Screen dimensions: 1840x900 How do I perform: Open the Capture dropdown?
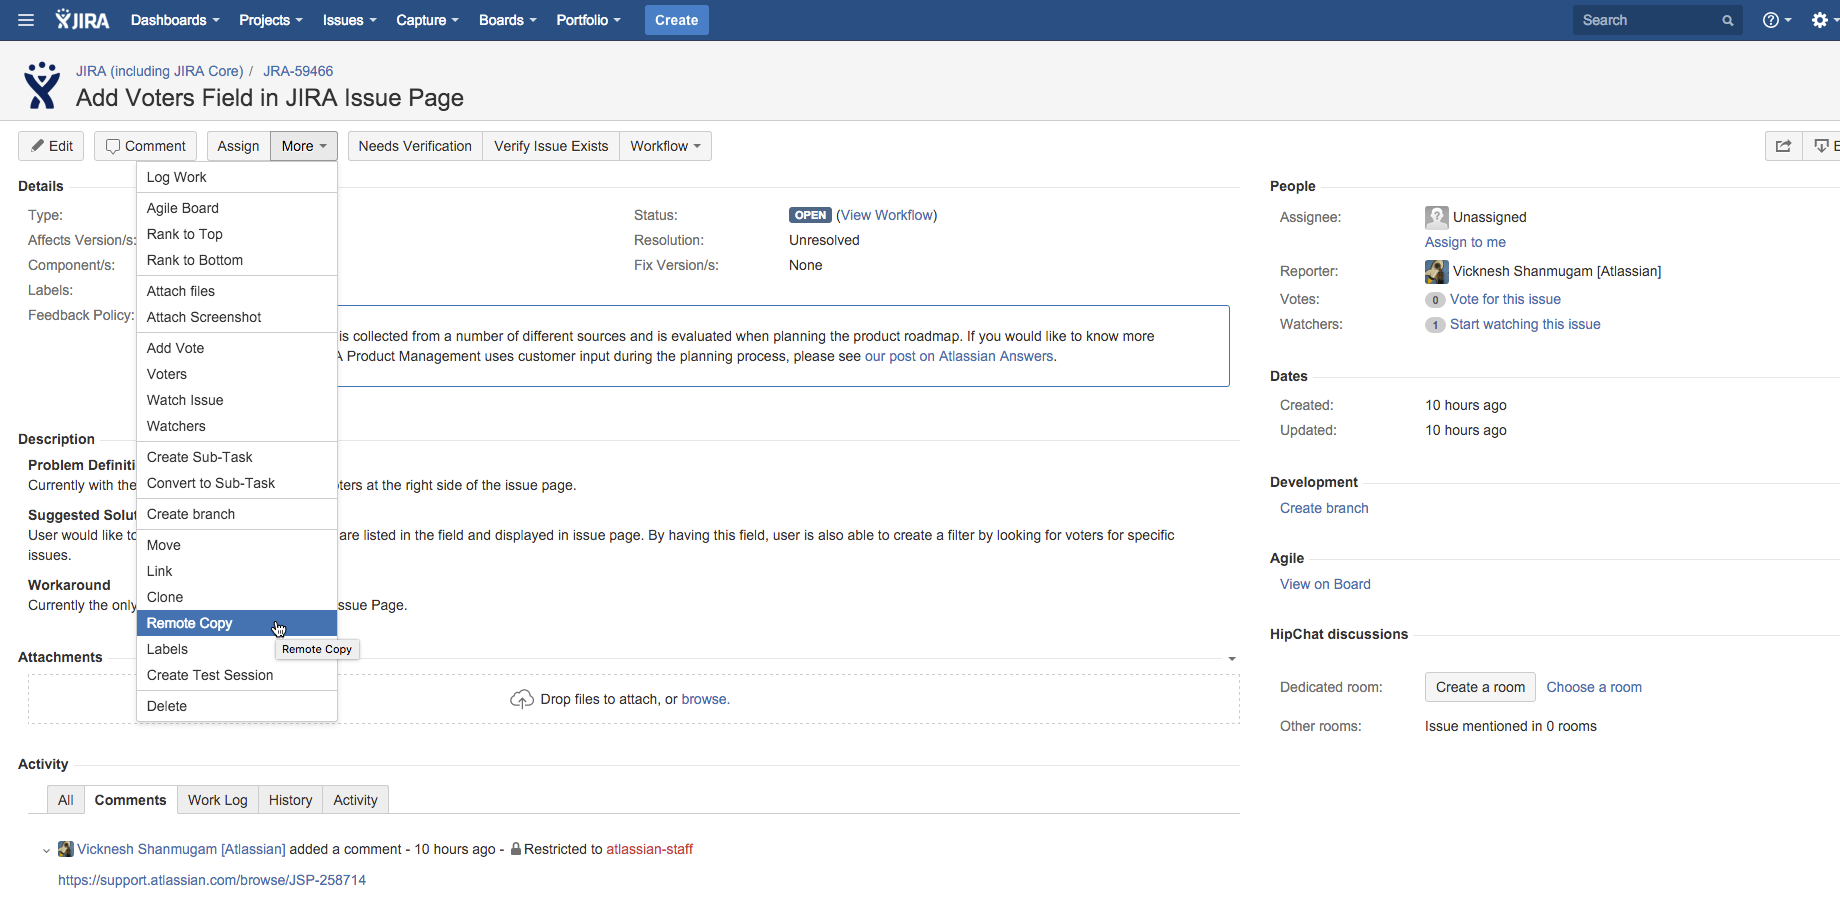[427, 20]
